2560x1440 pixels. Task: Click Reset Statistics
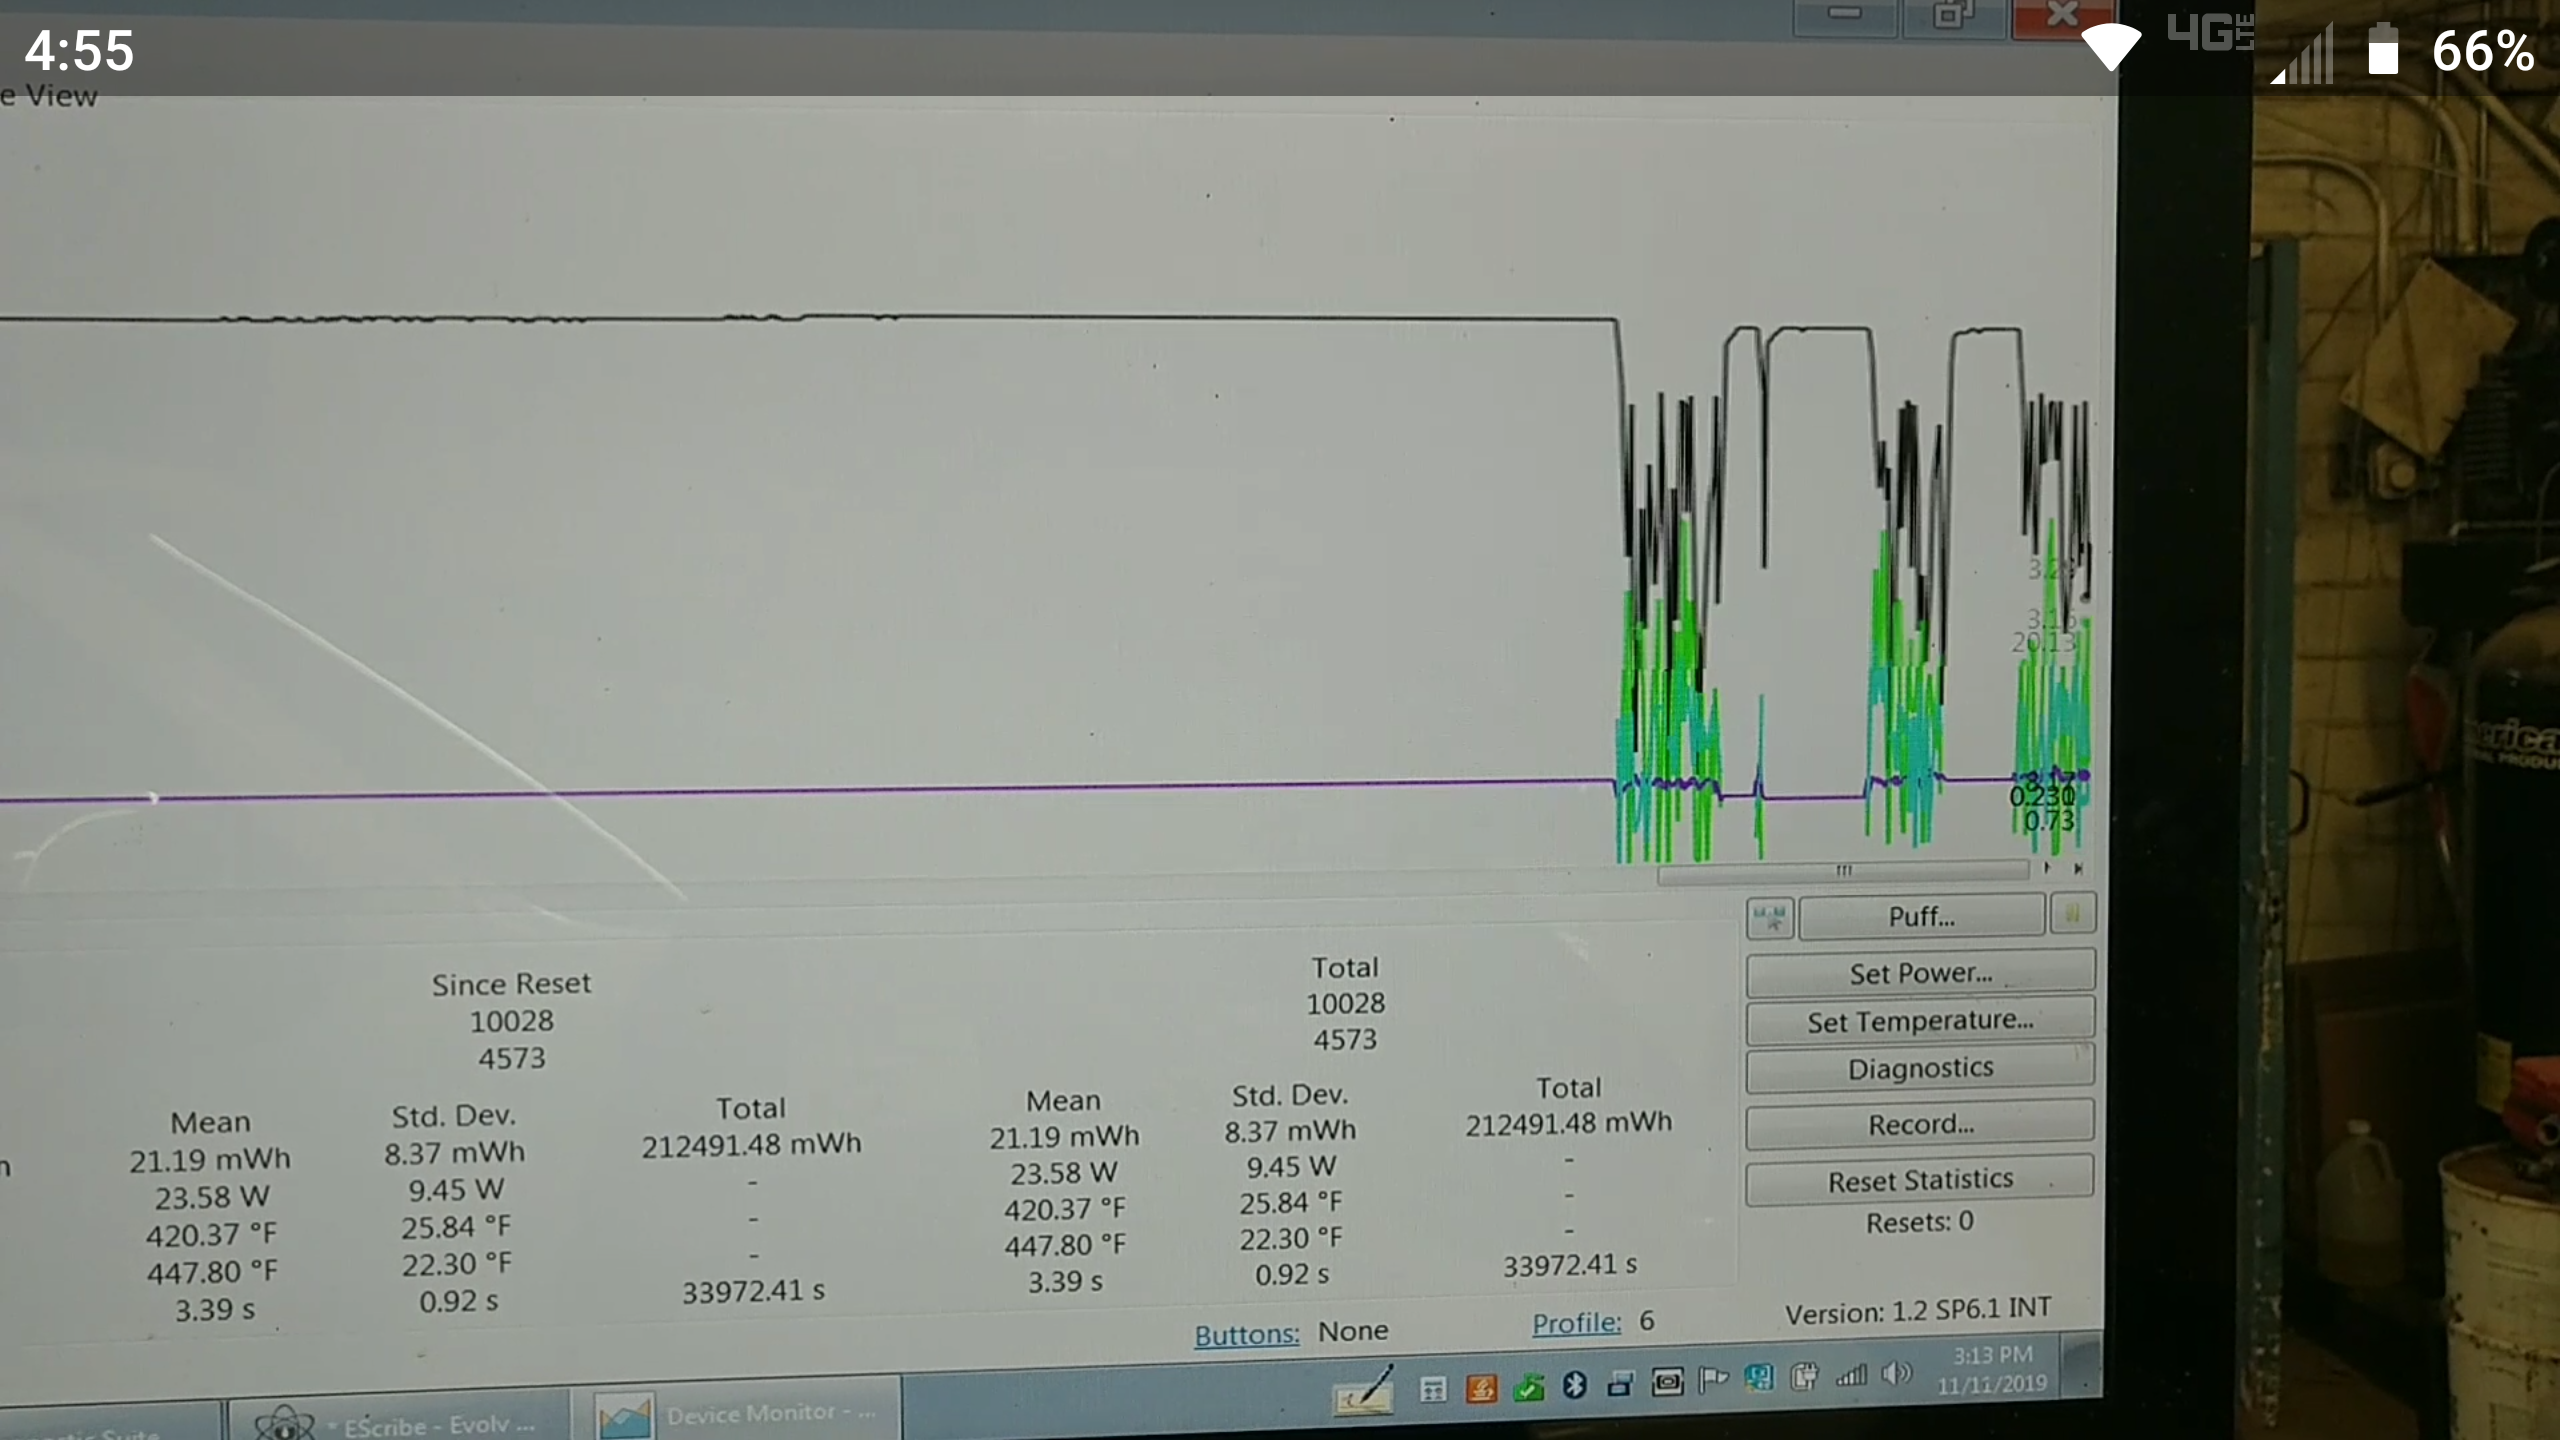(x=1919, y=1180)
